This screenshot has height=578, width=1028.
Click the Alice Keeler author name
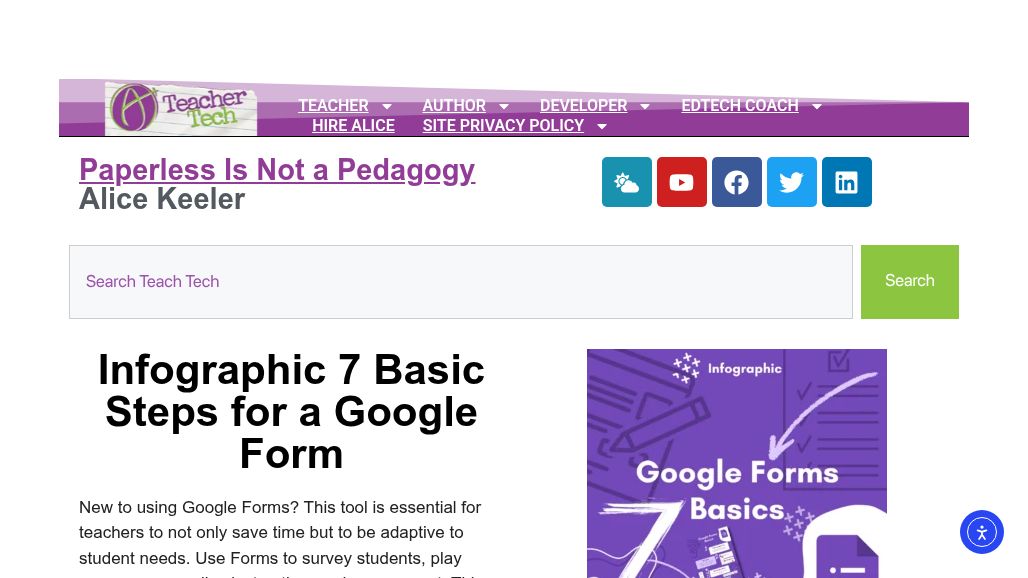click(x=162, y=199)
